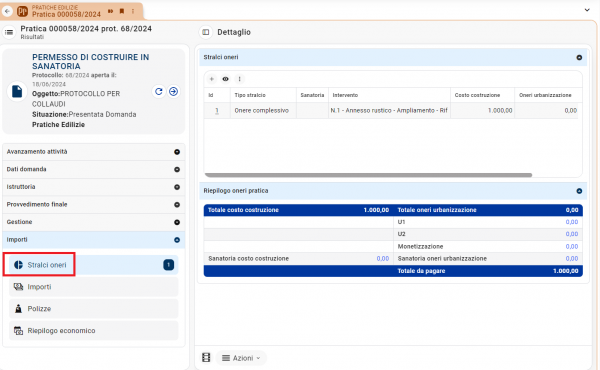
Task: Expand the top-right chevron dropdown
Action: (x=587, y=10)
